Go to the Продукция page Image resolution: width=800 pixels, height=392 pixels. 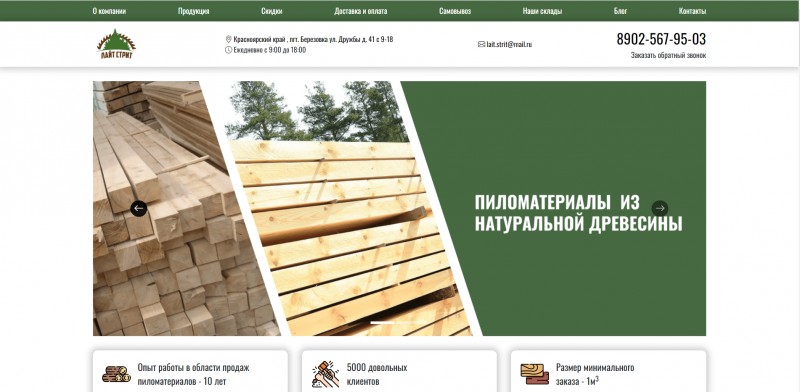pos(193,11)
